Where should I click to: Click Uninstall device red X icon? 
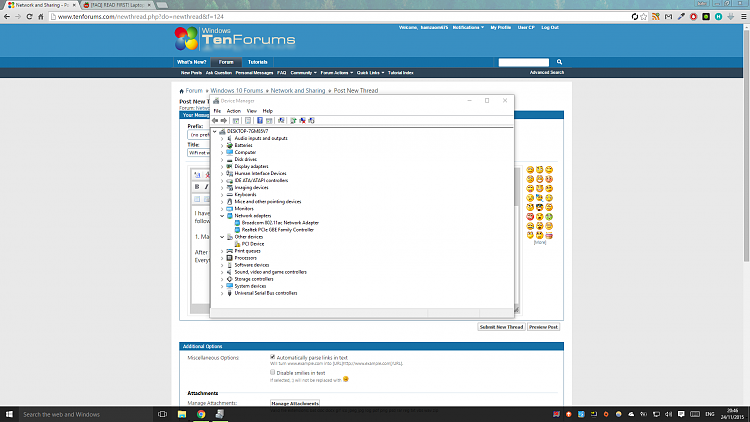tap(302, 121)
